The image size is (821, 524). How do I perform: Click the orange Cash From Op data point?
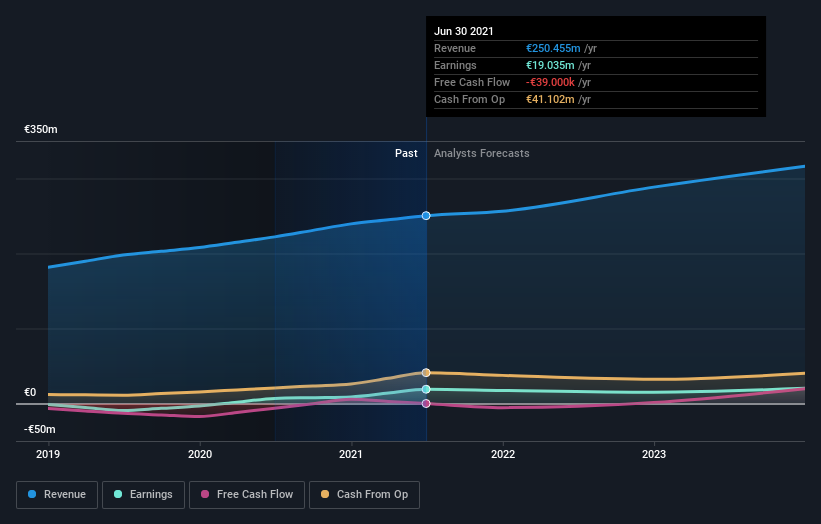426,373
